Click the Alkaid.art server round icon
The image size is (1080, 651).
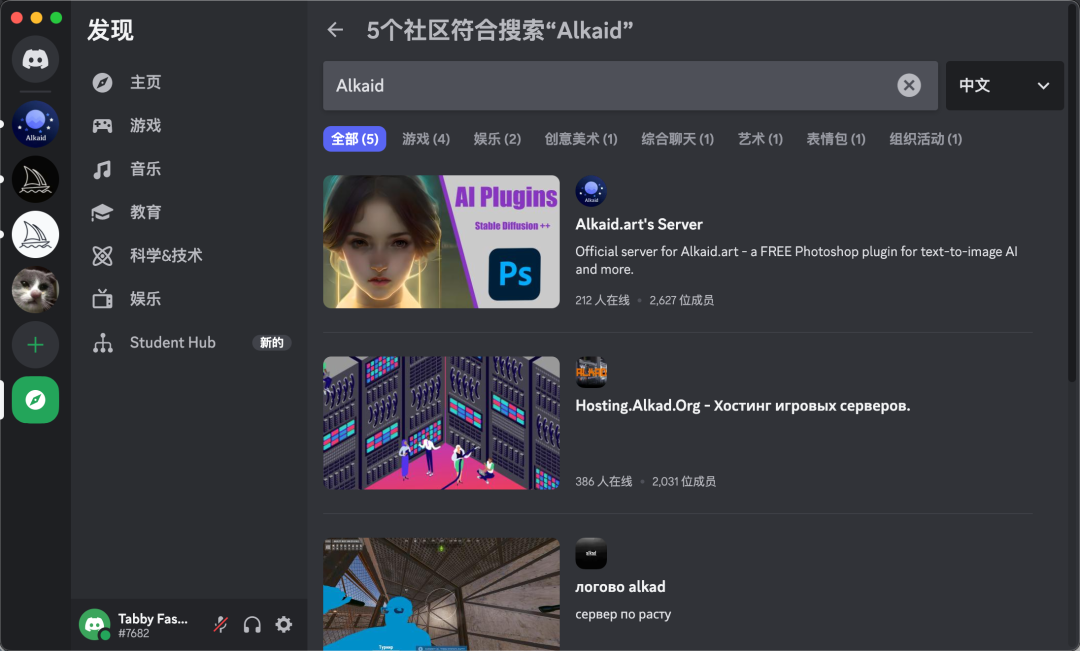pos(591,192)
